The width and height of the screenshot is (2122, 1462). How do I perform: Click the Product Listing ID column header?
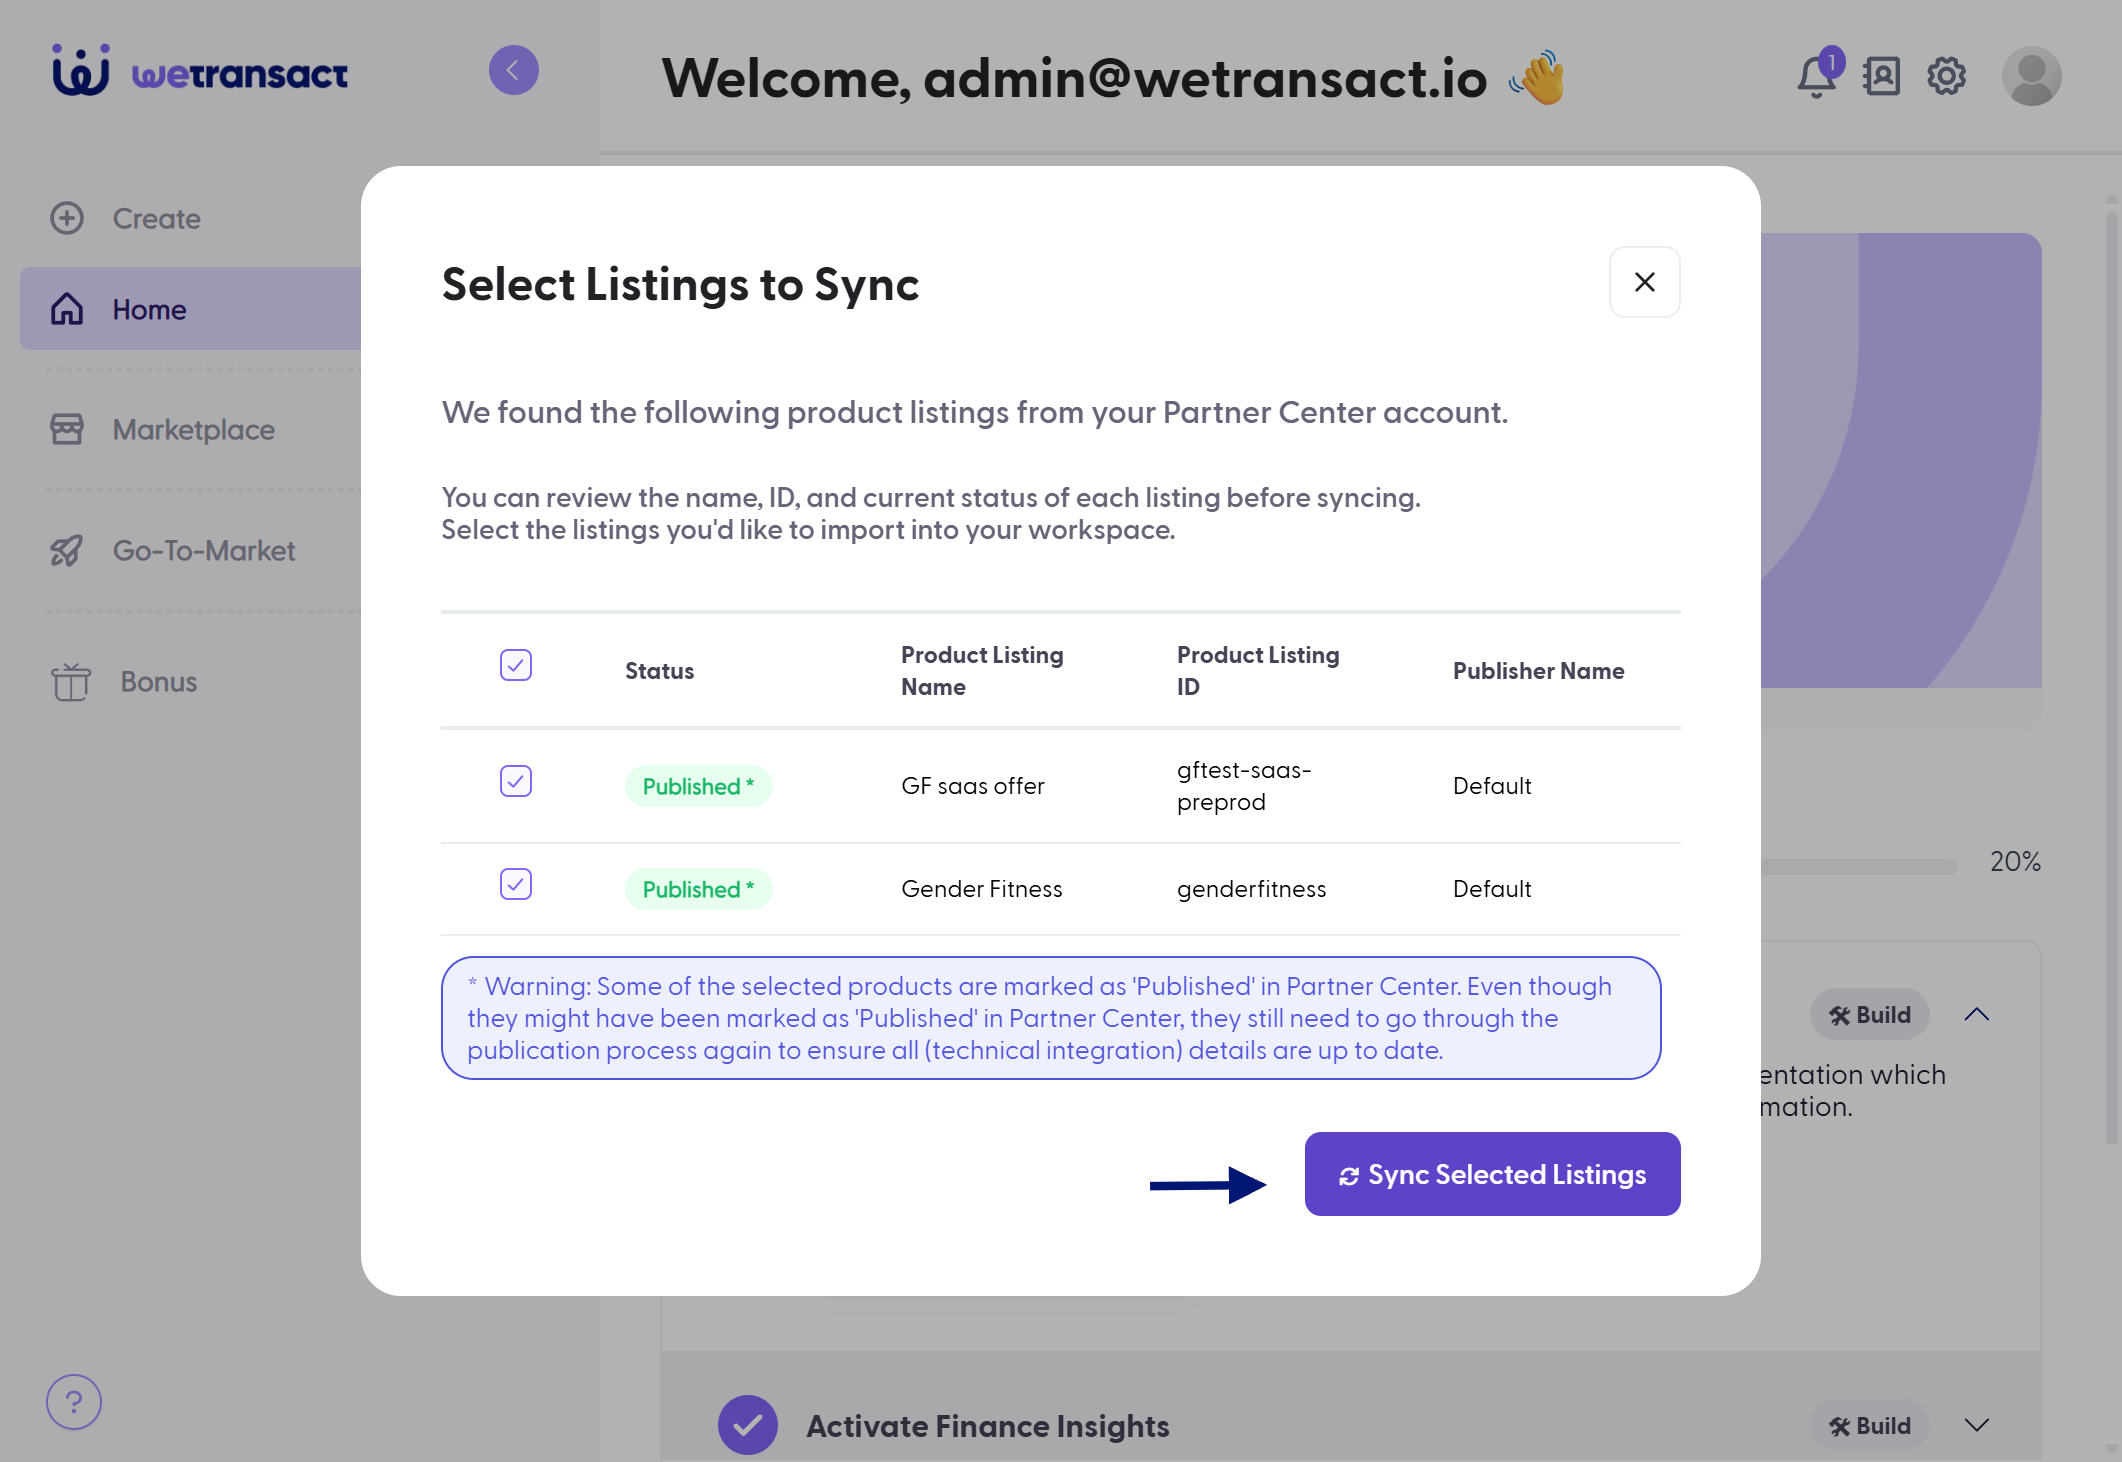coord(1258,671)
